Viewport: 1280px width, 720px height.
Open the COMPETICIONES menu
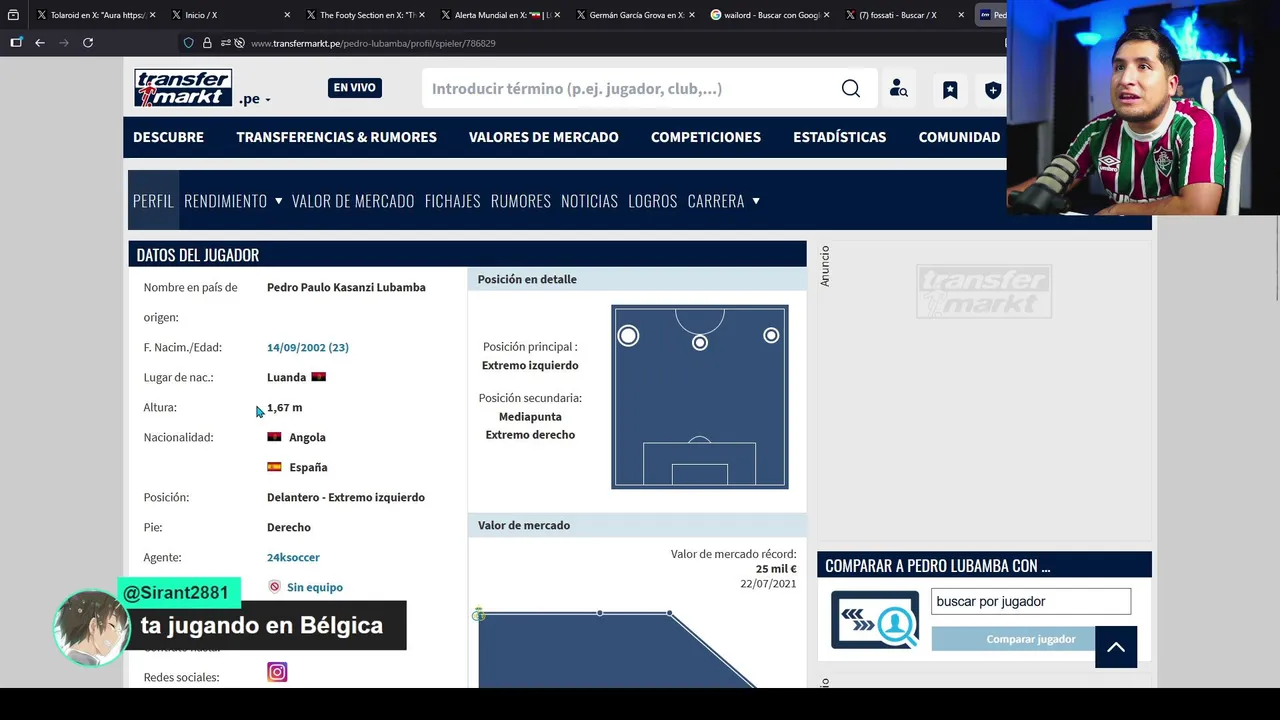tap(706, 137)
